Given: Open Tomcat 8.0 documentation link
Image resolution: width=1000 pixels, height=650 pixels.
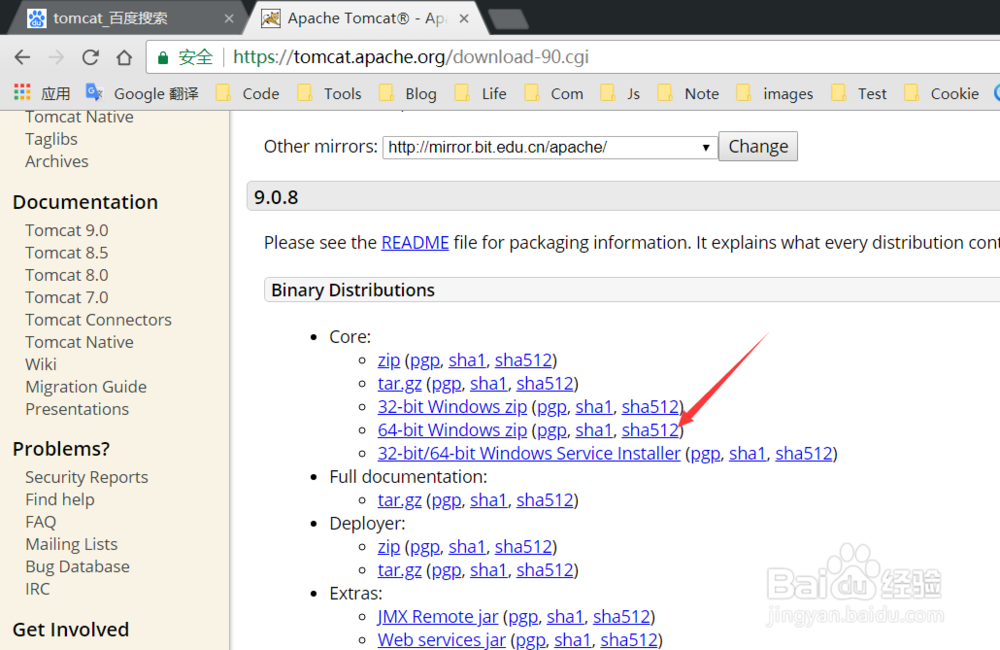Looking at the screenshot, I should tap(67, 275).
